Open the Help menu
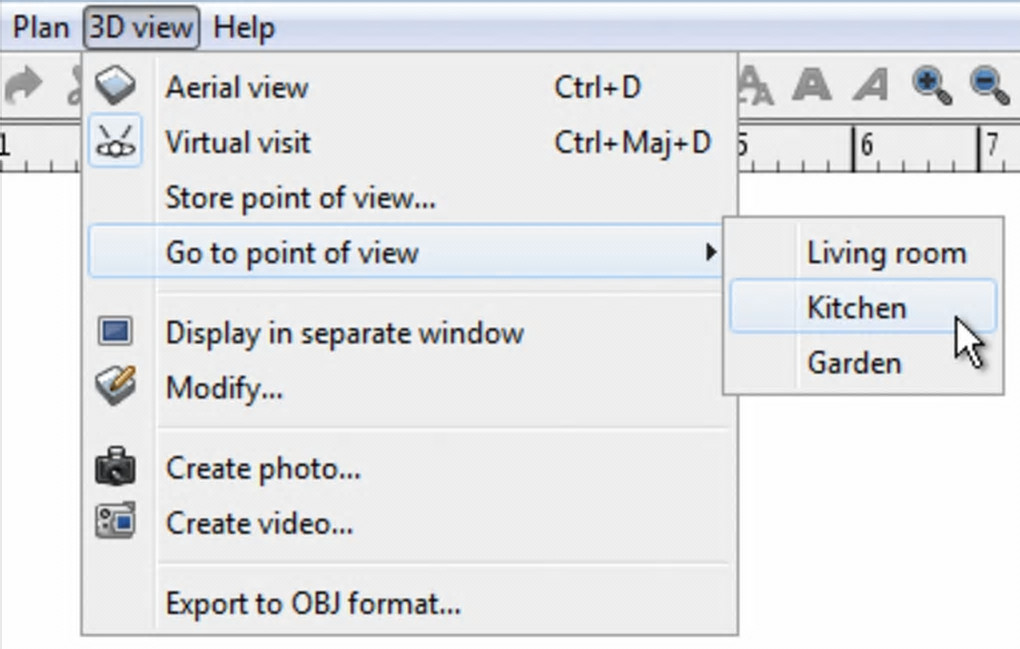The image size is (1020, 649). [x=244, y=27]
